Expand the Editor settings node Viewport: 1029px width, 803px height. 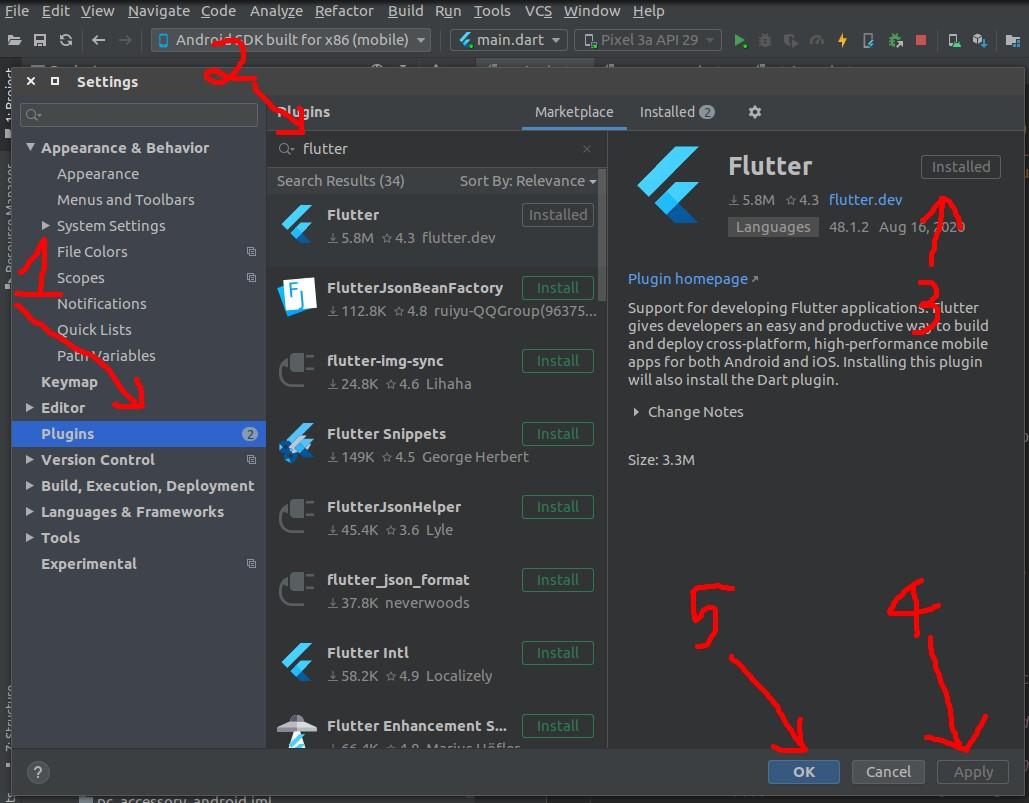pos(30,407)
